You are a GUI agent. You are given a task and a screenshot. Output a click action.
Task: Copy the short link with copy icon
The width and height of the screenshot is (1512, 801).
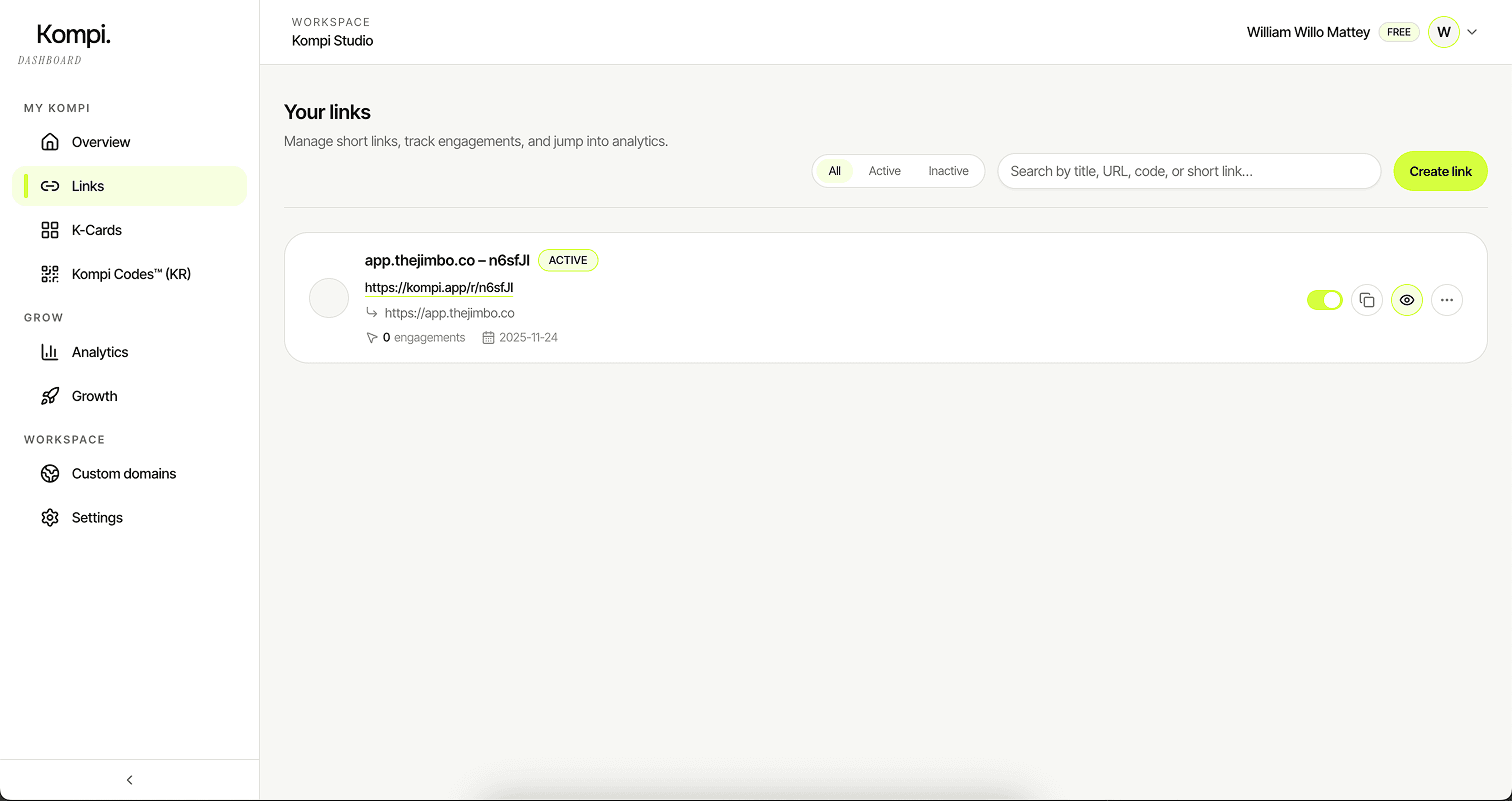1367,300
